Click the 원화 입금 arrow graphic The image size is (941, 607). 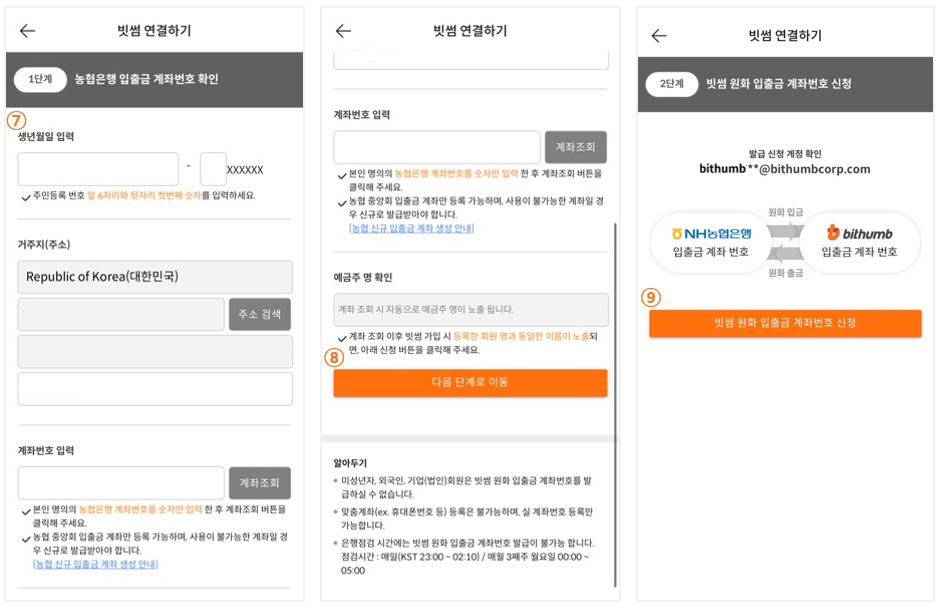pyautogui.click(x=786, y=231)
